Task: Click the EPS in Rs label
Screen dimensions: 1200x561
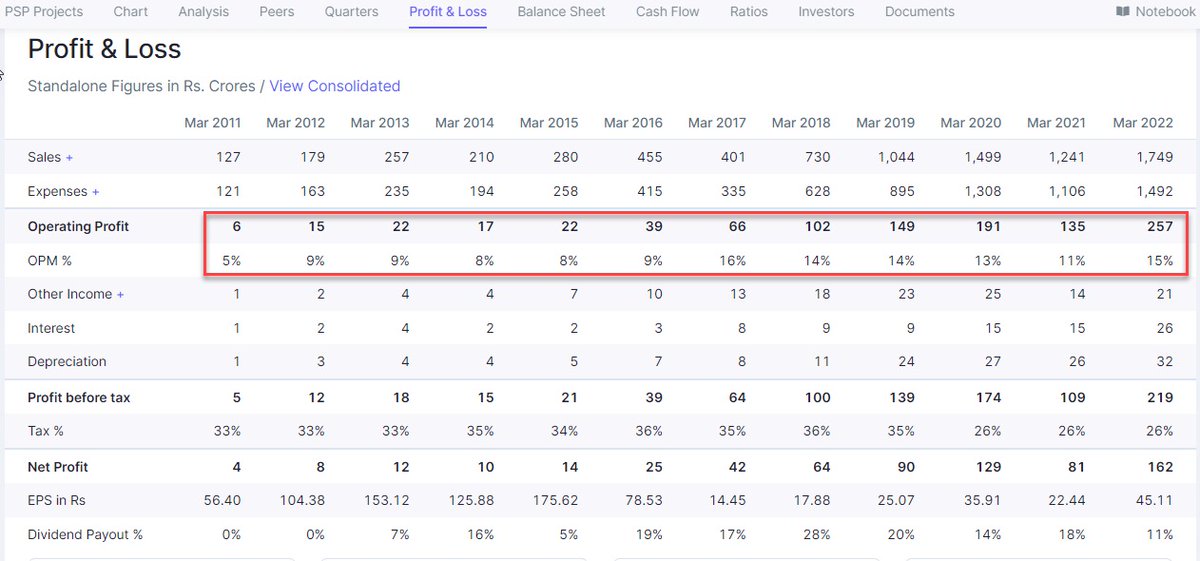Action: click(x=59, y=500)
